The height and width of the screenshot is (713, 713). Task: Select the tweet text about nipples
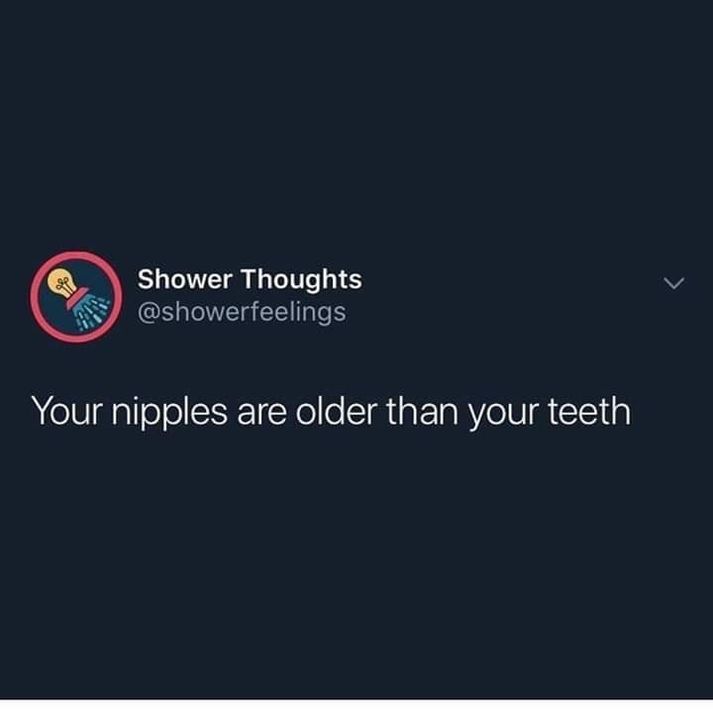(331, 412)
